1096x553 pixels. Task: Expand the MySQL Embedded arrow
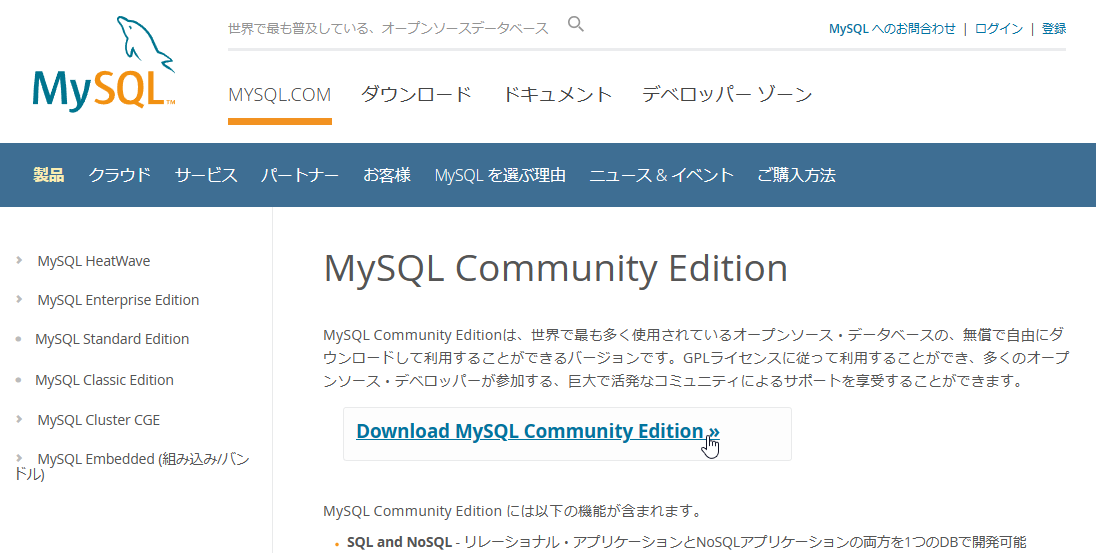(19, 459)
